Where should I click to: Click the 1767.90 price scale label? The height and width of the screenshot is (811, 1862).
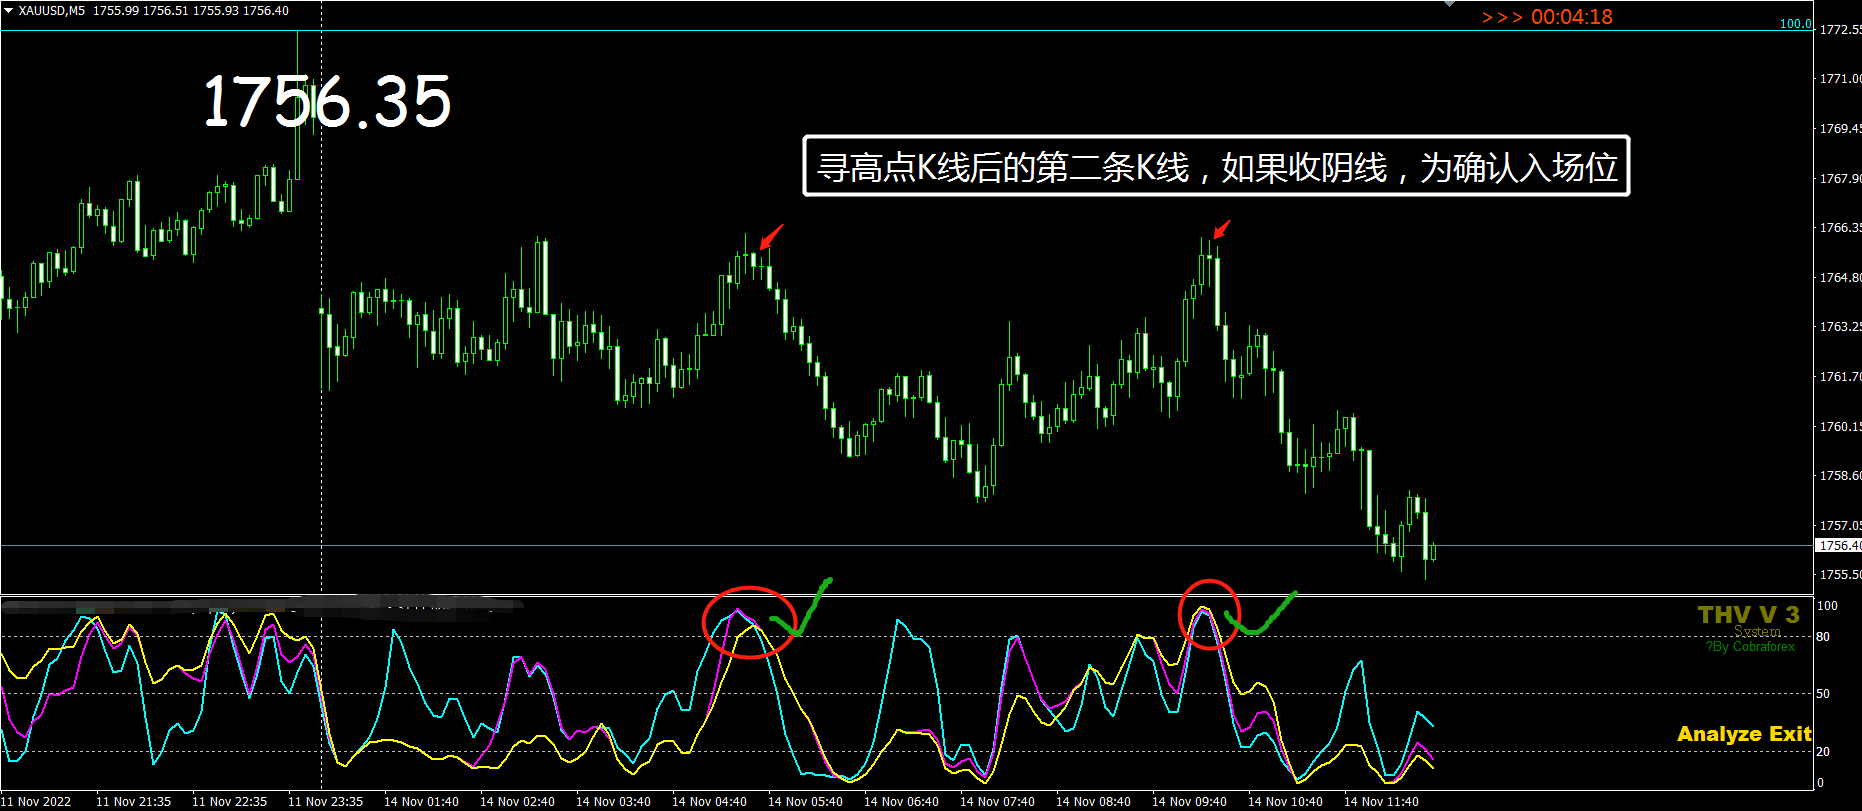click(1840, 179)
